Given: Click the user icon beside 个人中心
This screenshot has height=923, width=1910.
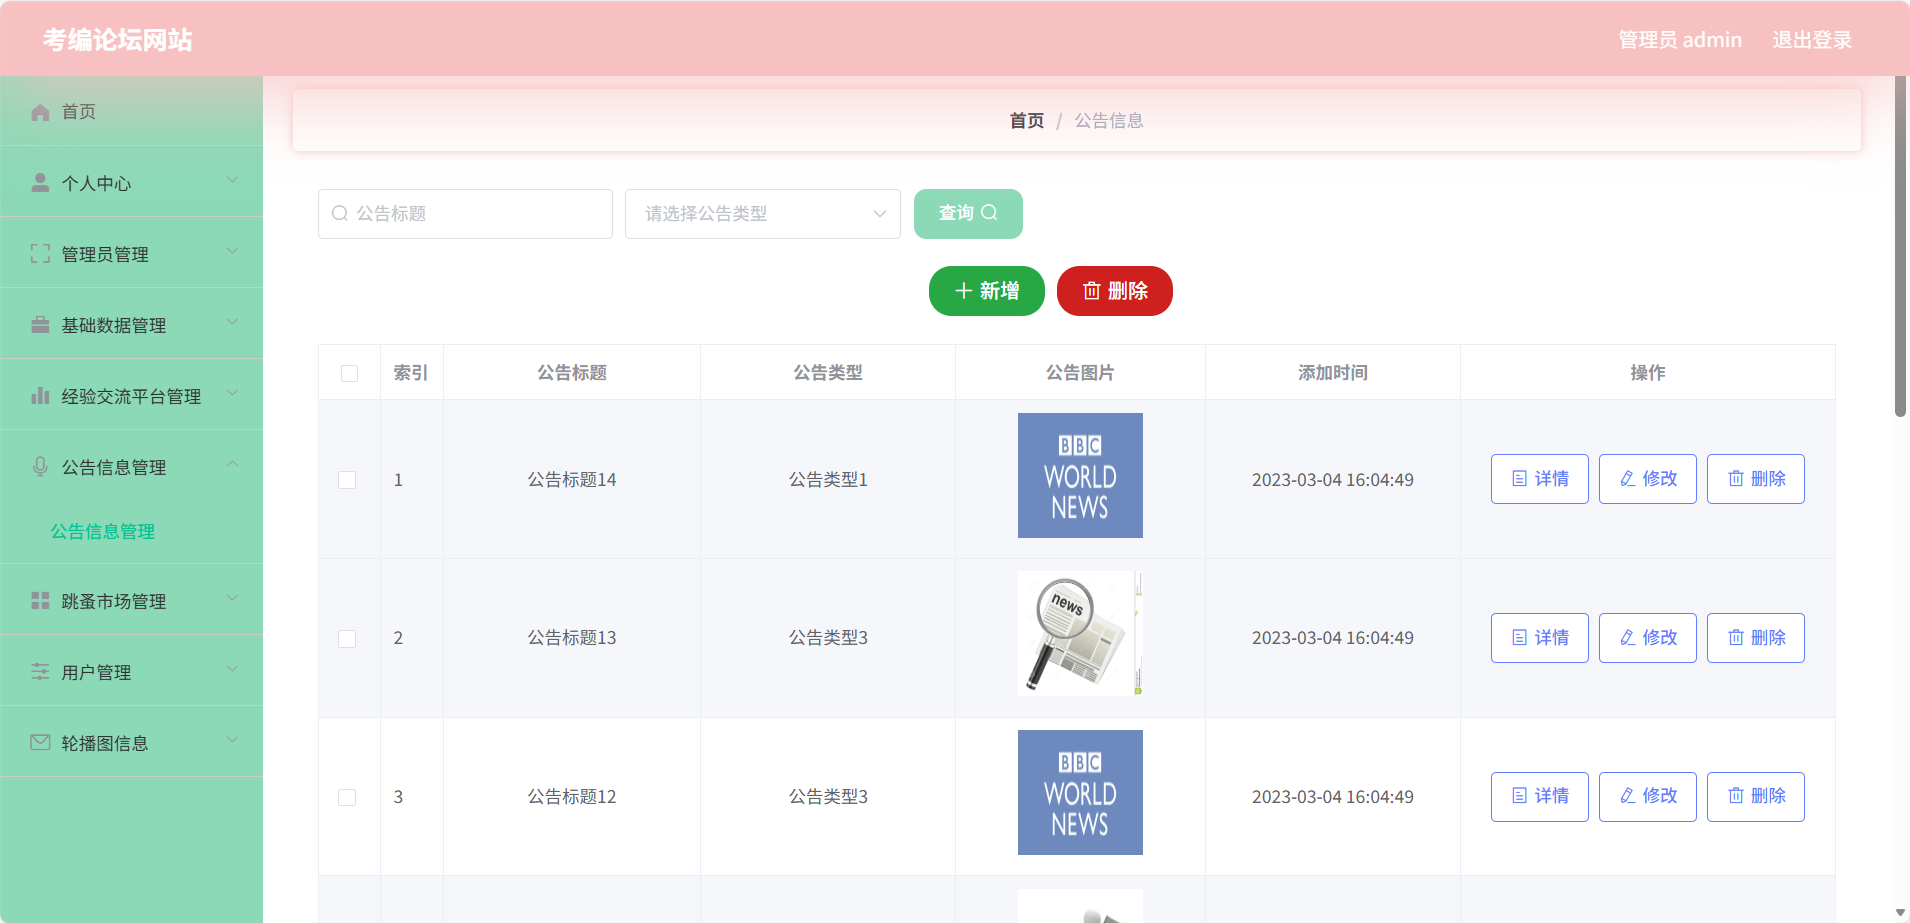Looking at the screenshot, I should (40, 183).
